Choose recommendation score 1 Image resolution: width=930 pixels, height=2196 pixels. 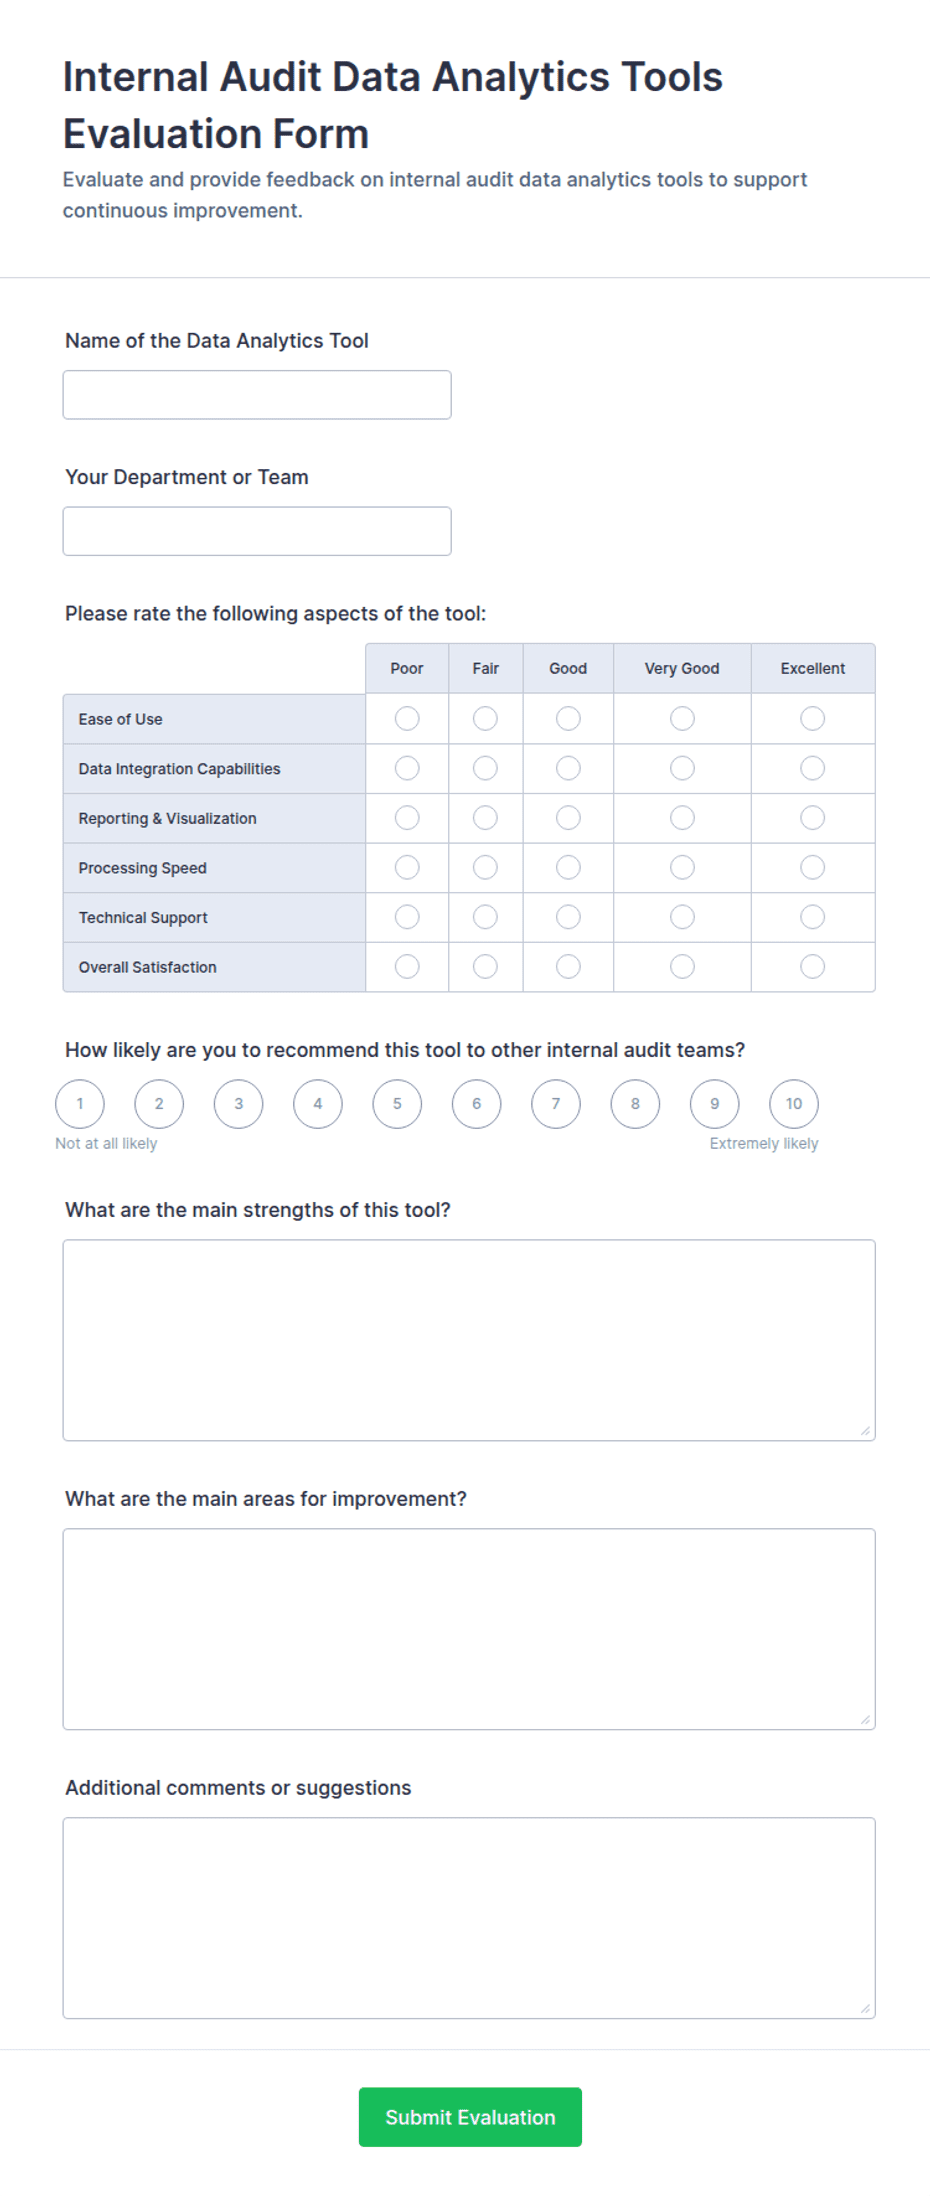tap(80, 1104)
